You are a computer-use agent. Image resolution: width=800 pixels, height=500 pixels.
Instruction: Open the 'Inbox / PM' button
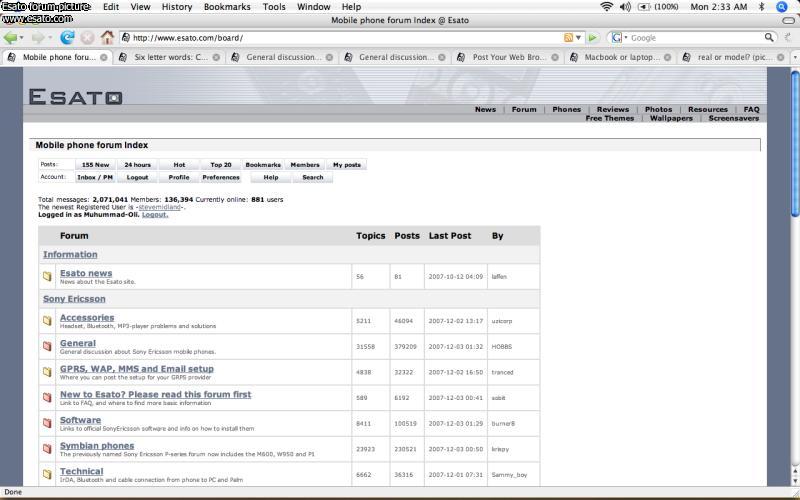tap(95, 177)
